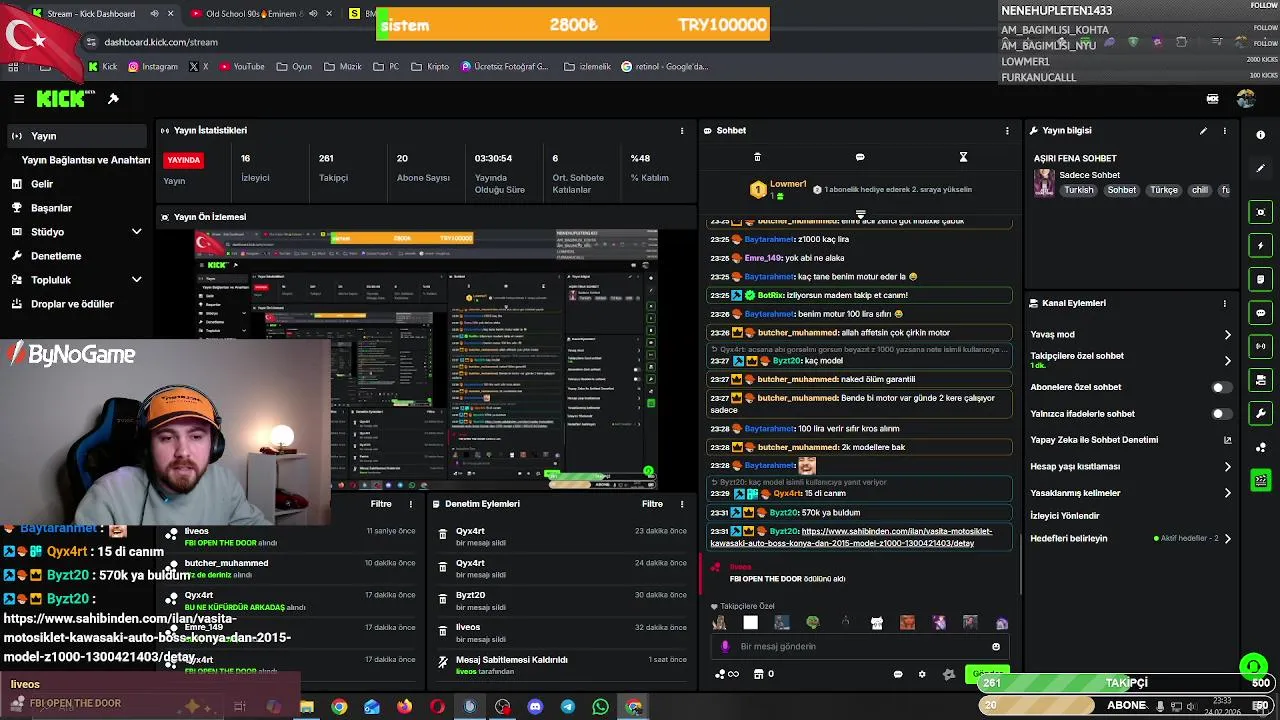
Task: Click the focus frame icon in right sidebar
Action: coord(1260,212)
